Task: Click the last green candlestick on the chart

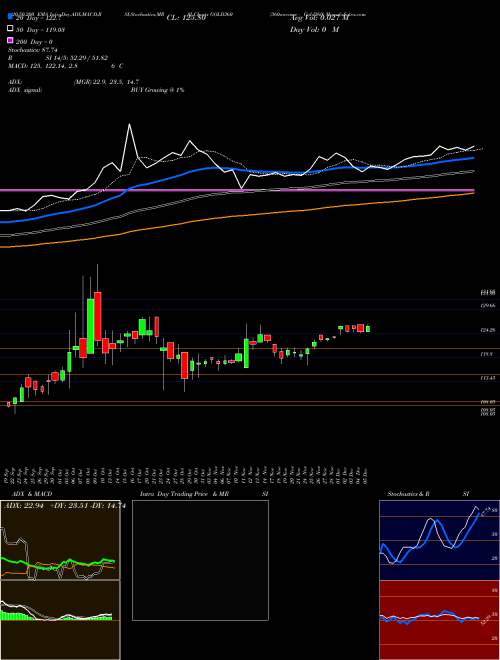Action: 368,329
